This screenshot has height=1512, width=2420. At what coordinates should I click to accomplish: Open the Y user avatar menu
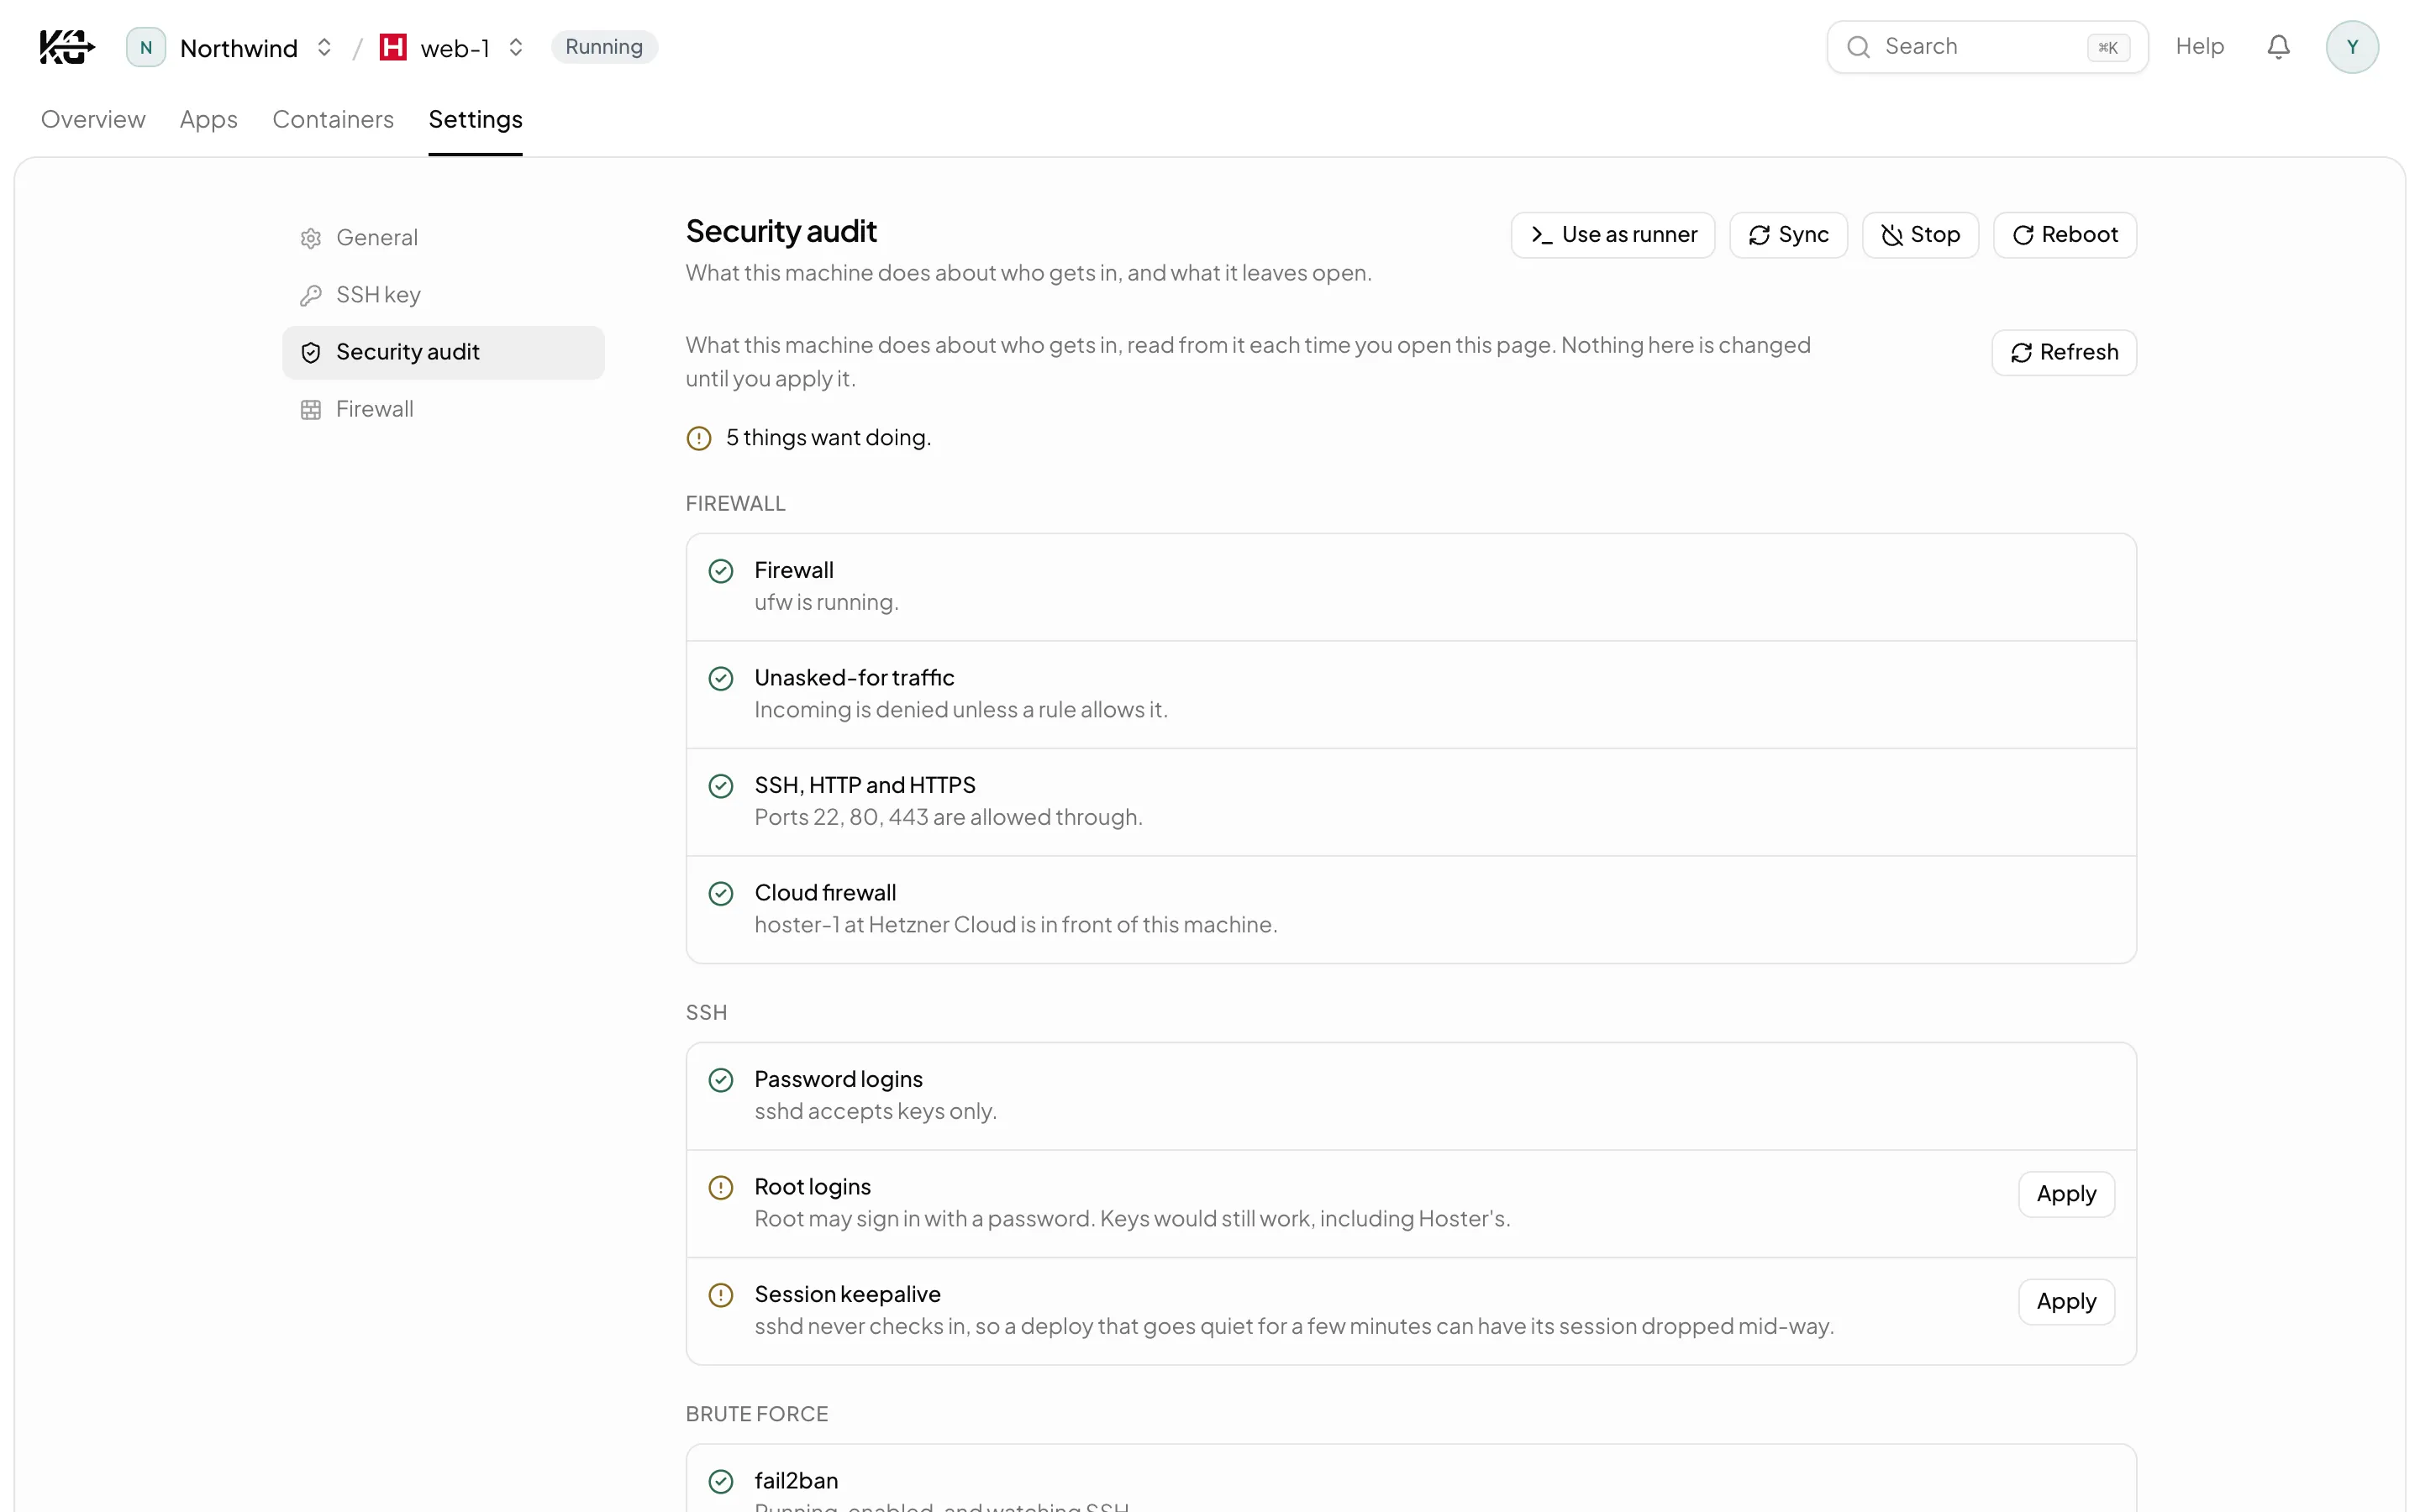(x=2352, y=47)
